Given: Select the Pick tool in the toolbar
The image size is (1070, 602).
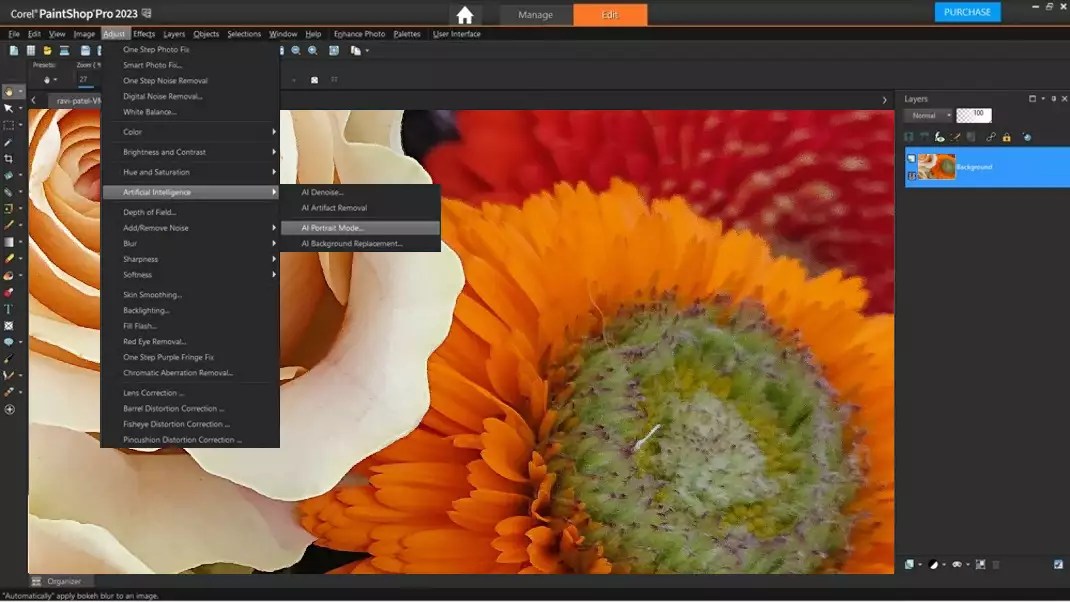Looking at the screenshot, I should tap(10, 108).
